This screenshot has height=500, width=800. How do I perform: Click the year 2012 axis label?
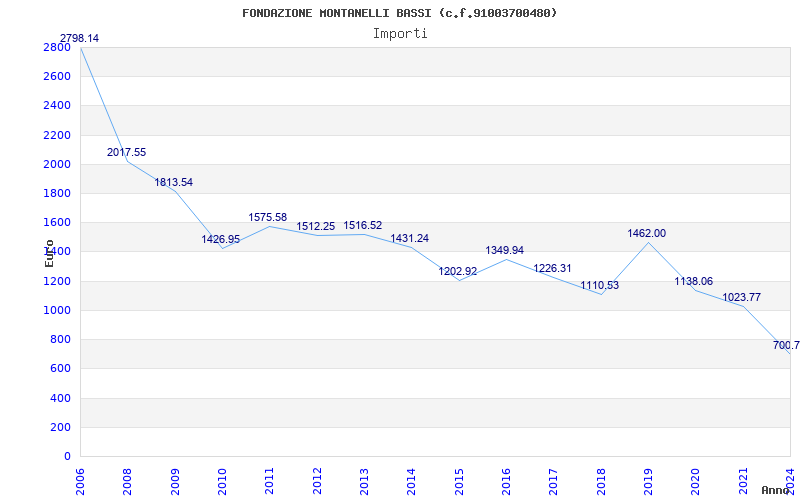(317, 481)
